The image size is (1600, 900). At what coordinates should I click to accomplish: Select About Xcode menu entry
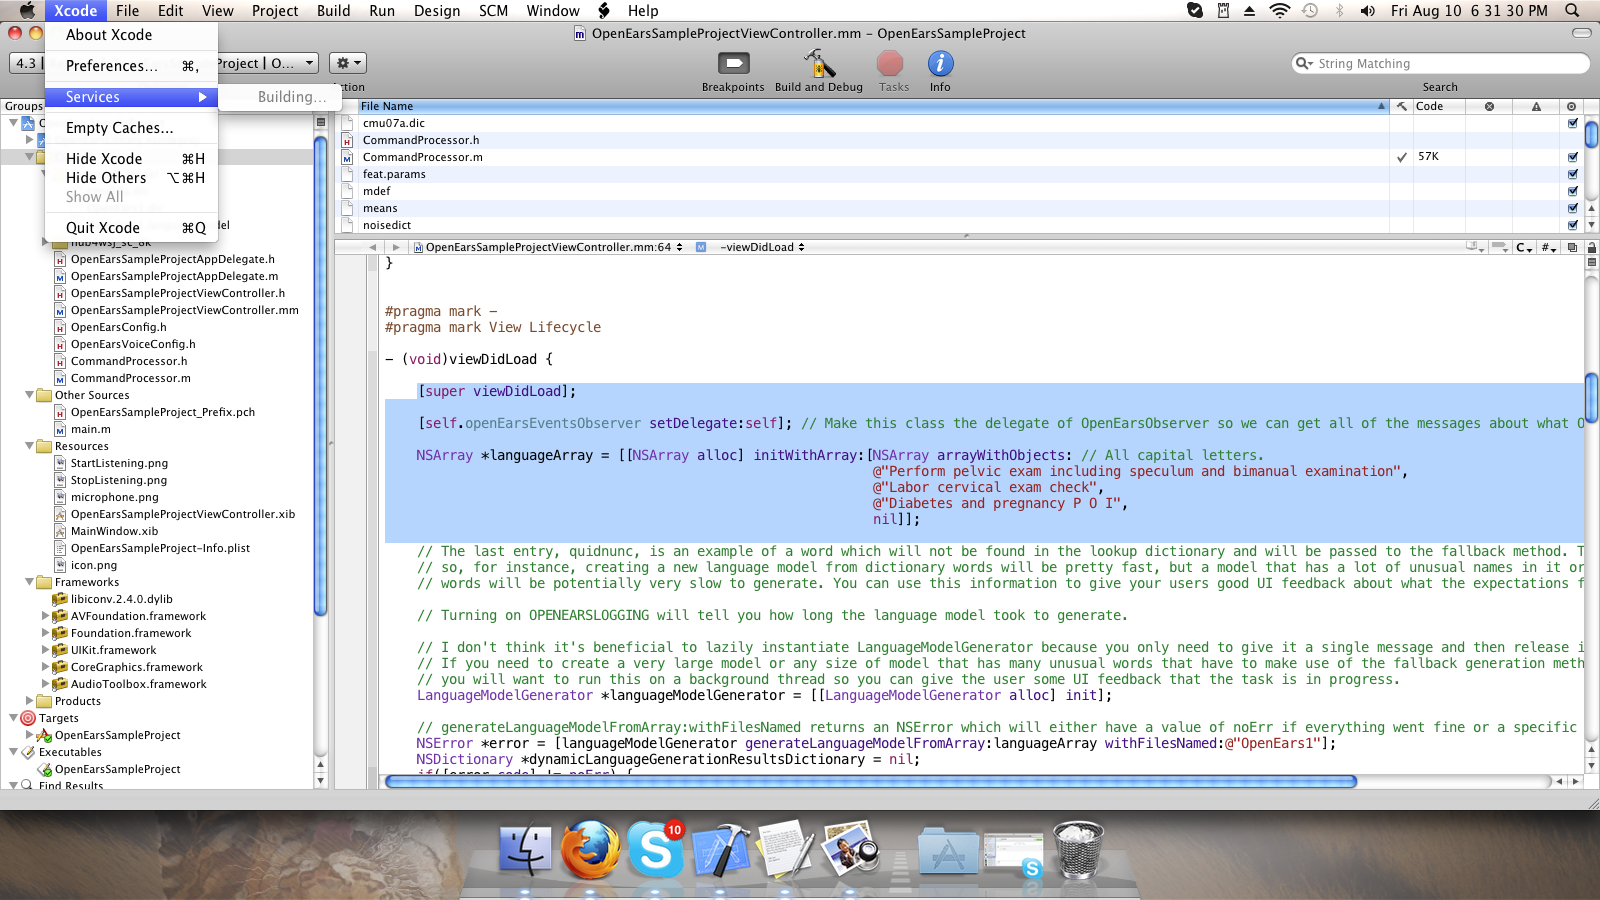[131, 35]
